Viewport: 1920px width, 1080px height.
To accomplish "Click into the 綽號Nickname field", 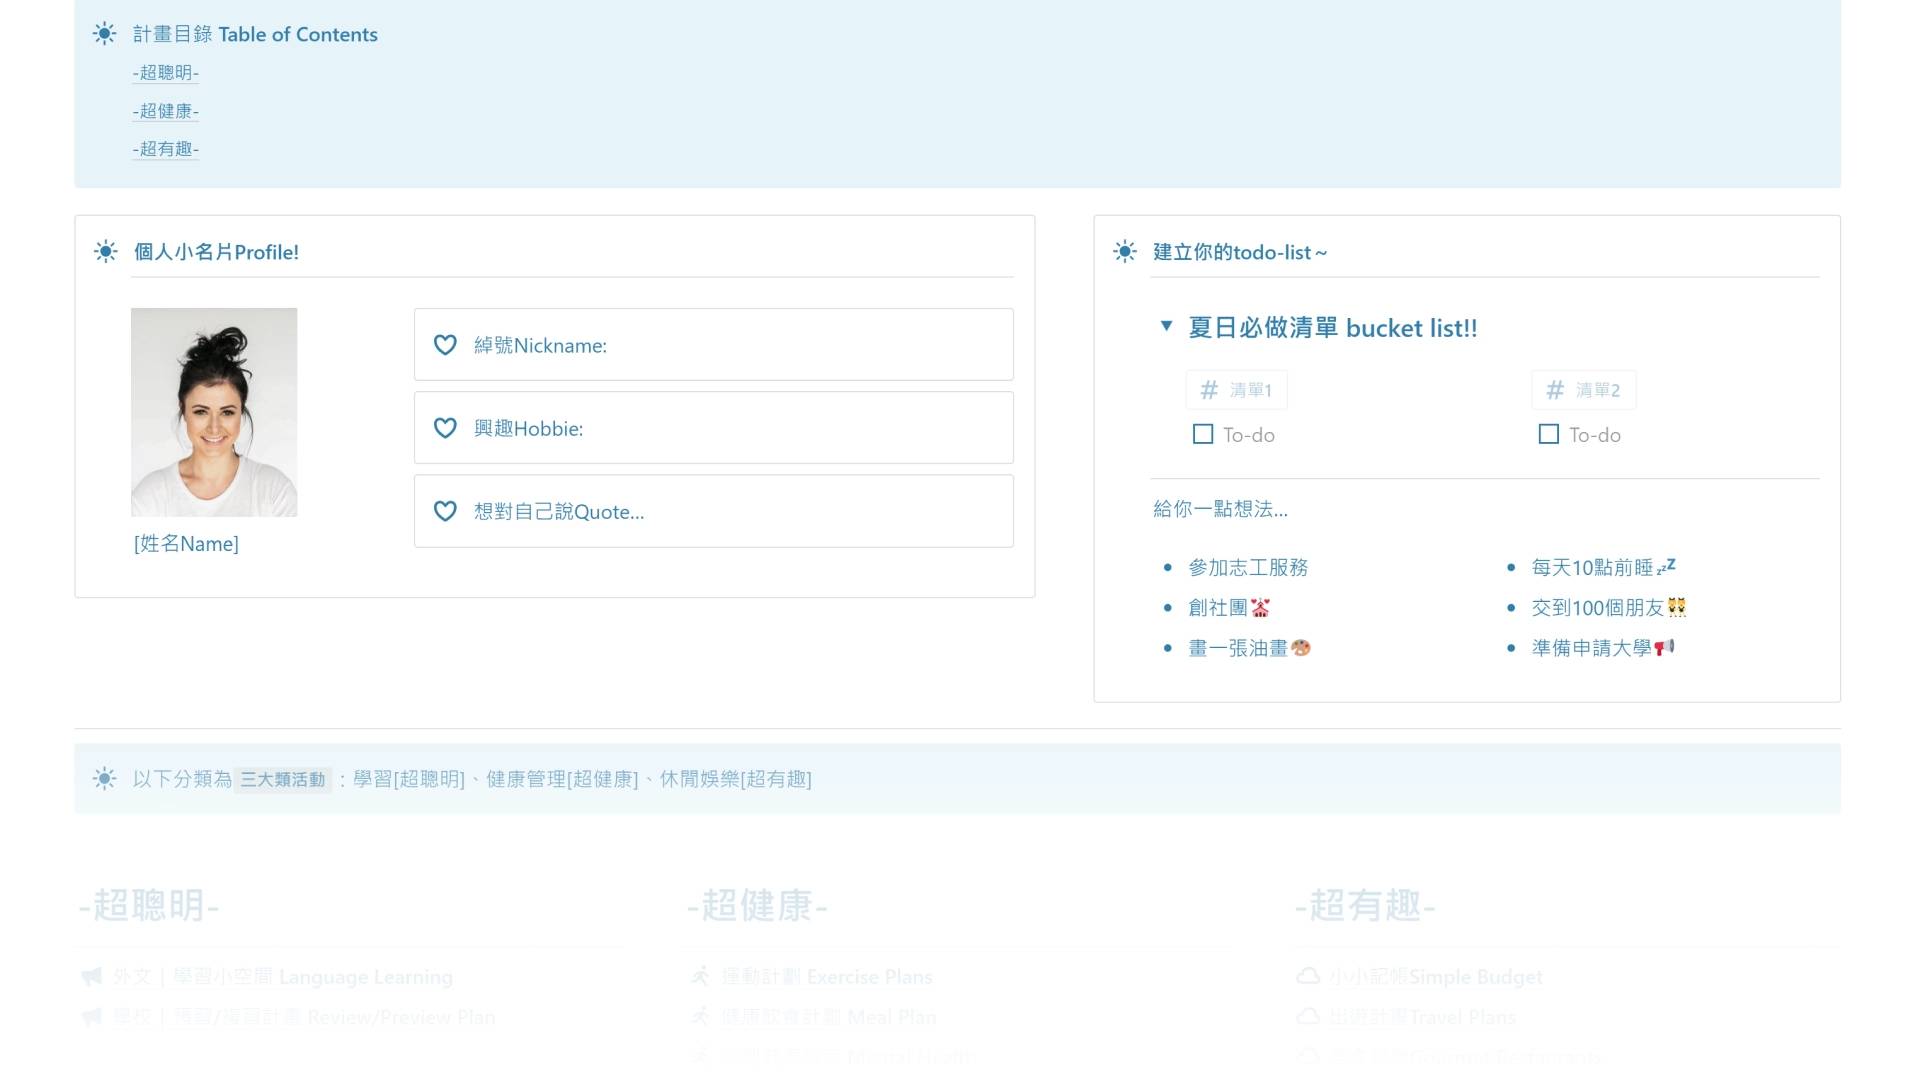I will [714, 345].
